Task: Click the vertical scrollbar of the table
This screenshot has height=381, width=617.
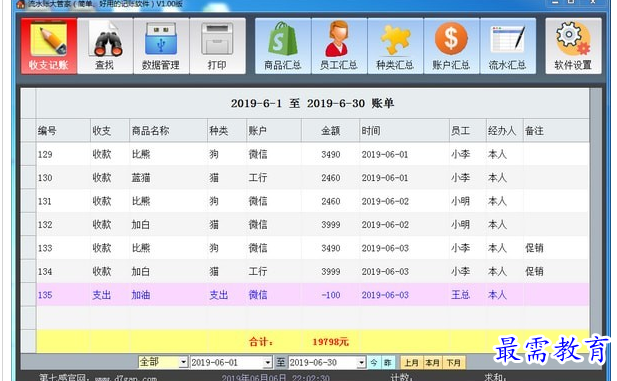Action: coord(596,220)
